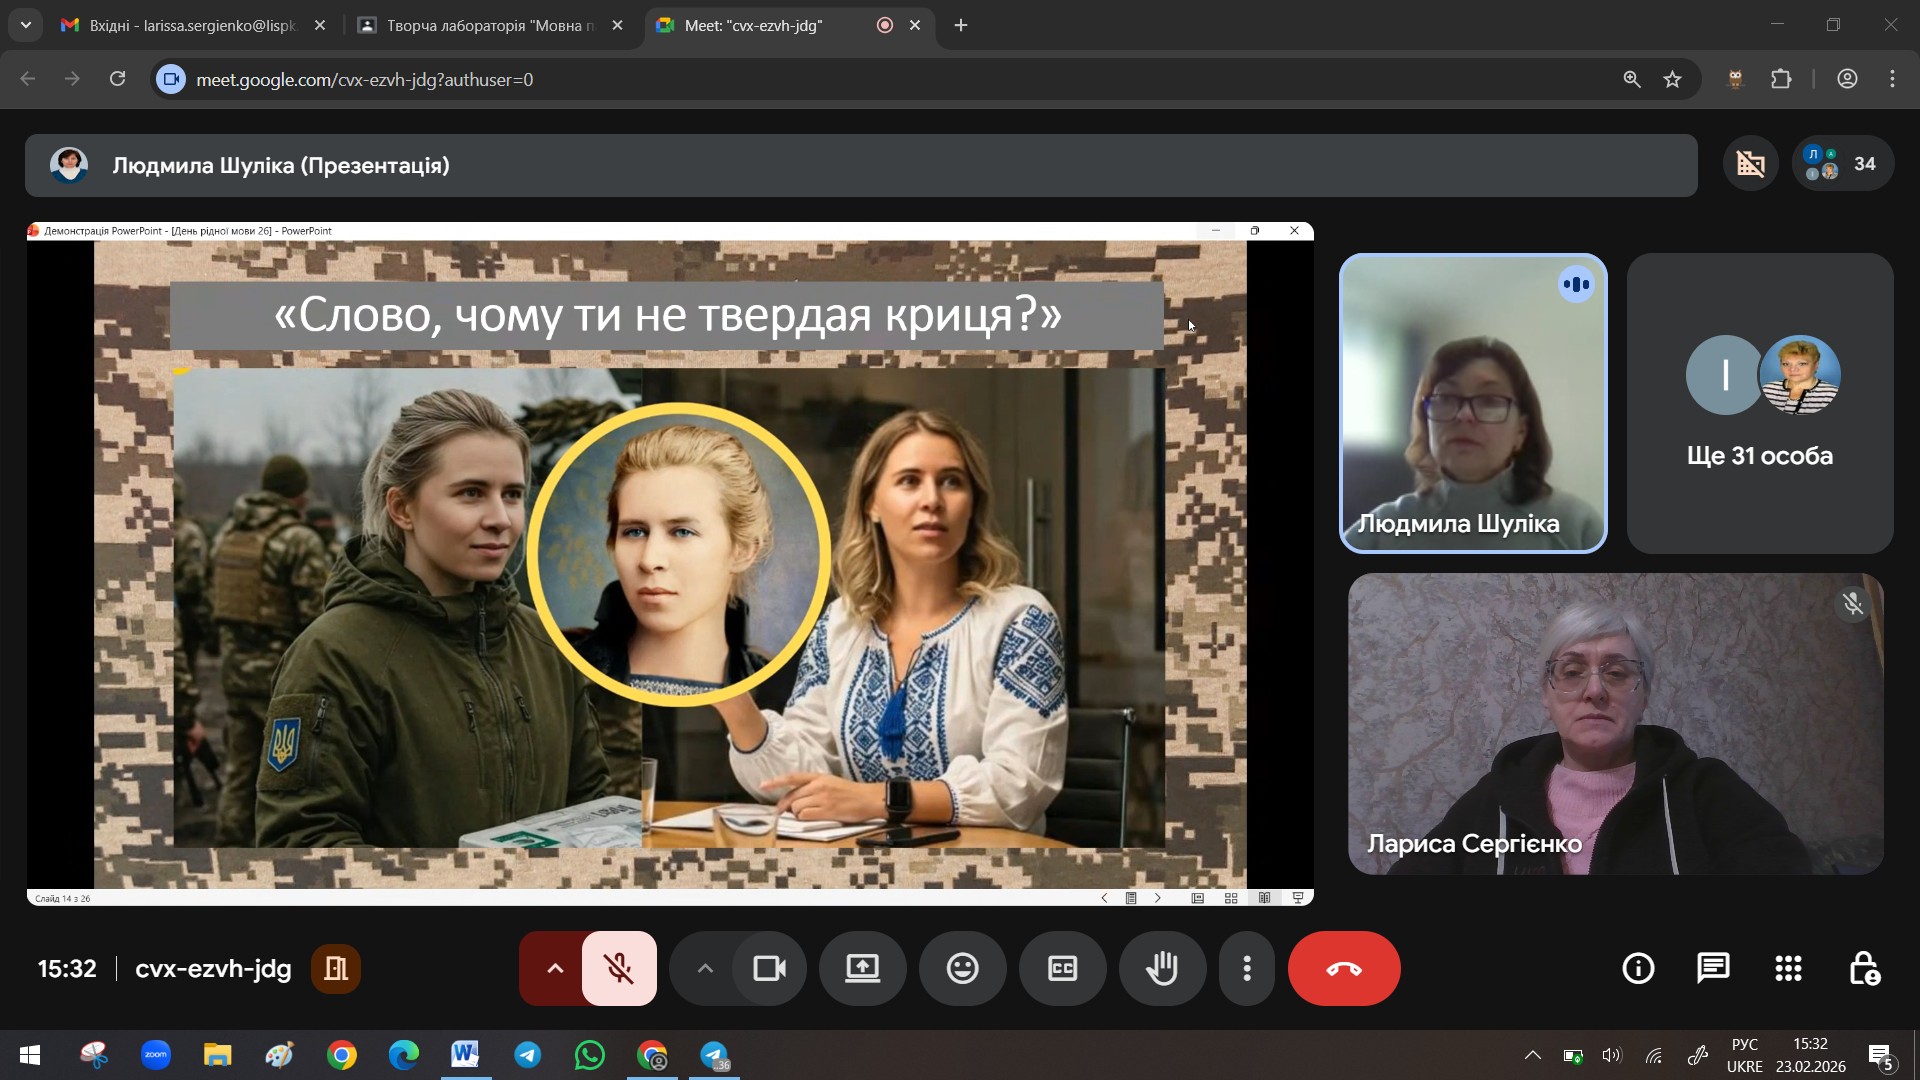Show all 34 participants

(x=1843, y=164)
